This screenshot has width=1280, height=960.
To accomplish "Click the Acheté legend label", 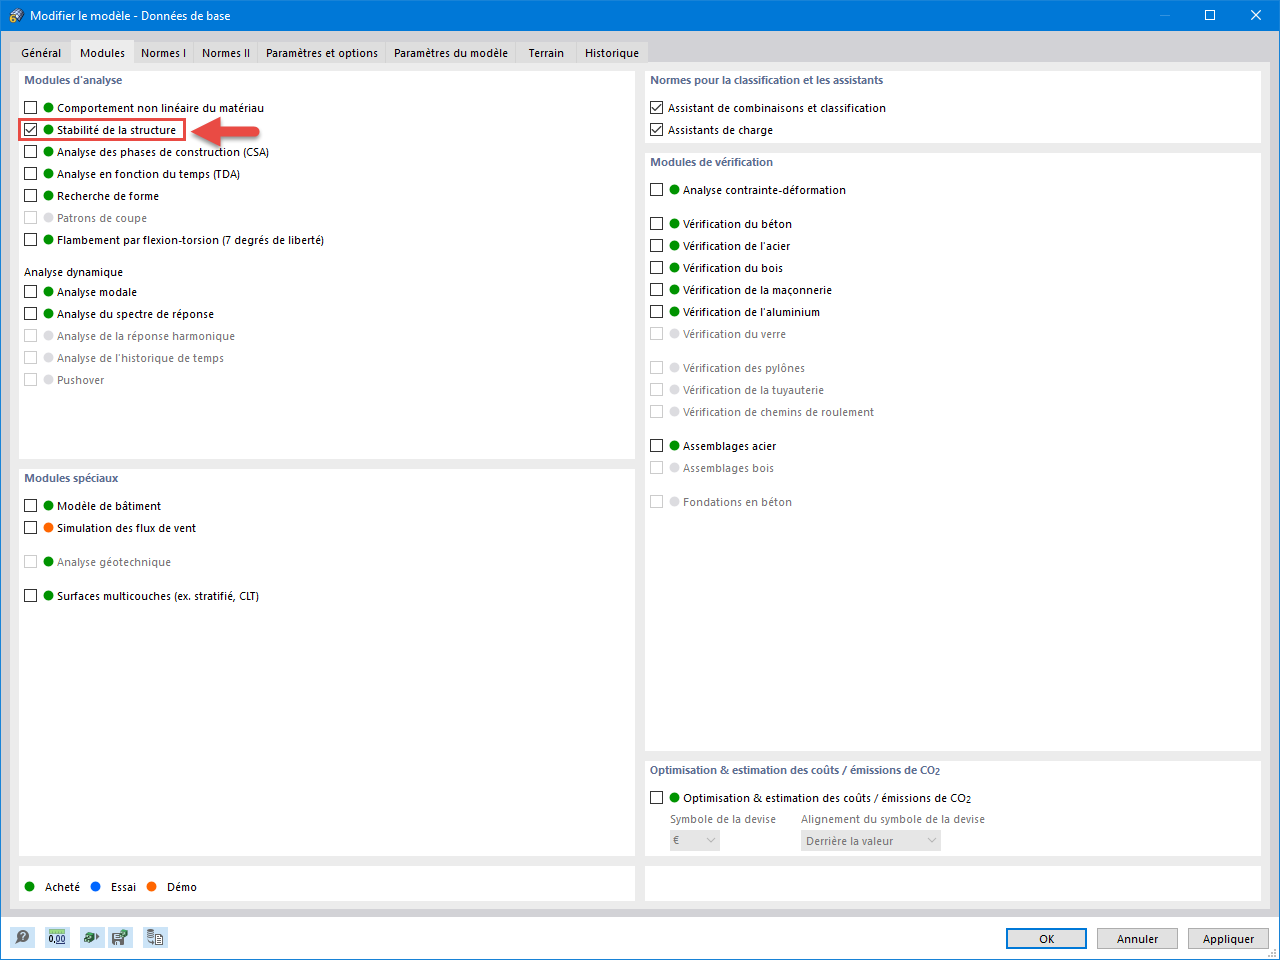I will coord(62,887).
